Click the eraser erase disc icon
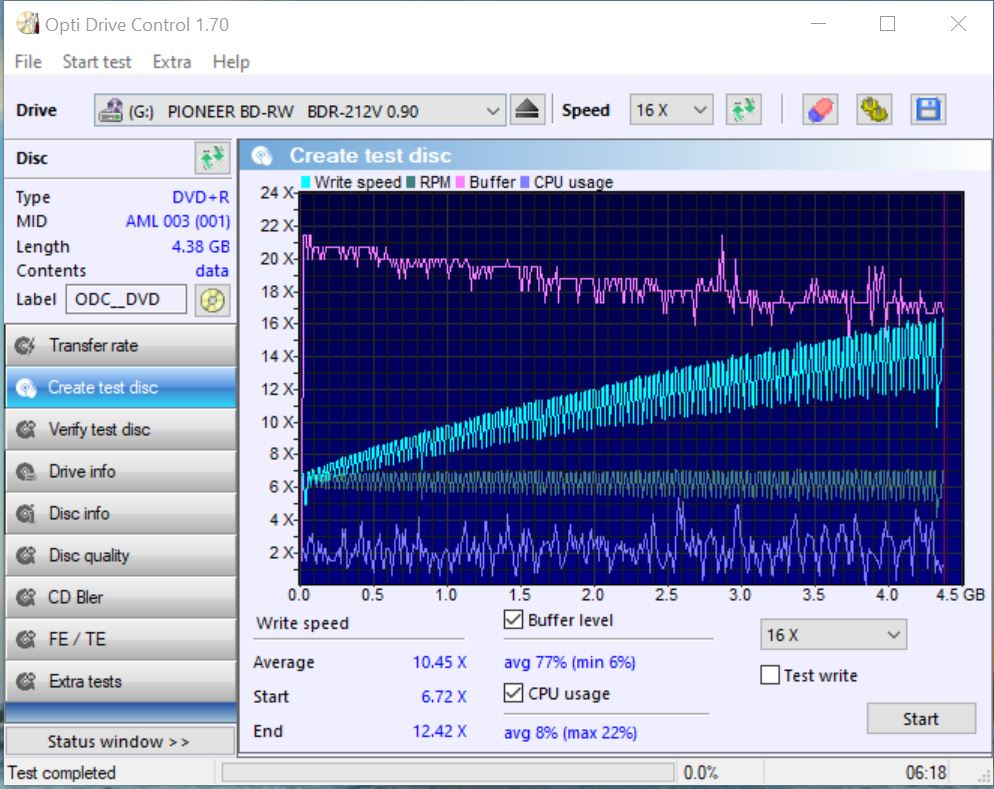This screenshot has height=789, width=994. (820, 110)
